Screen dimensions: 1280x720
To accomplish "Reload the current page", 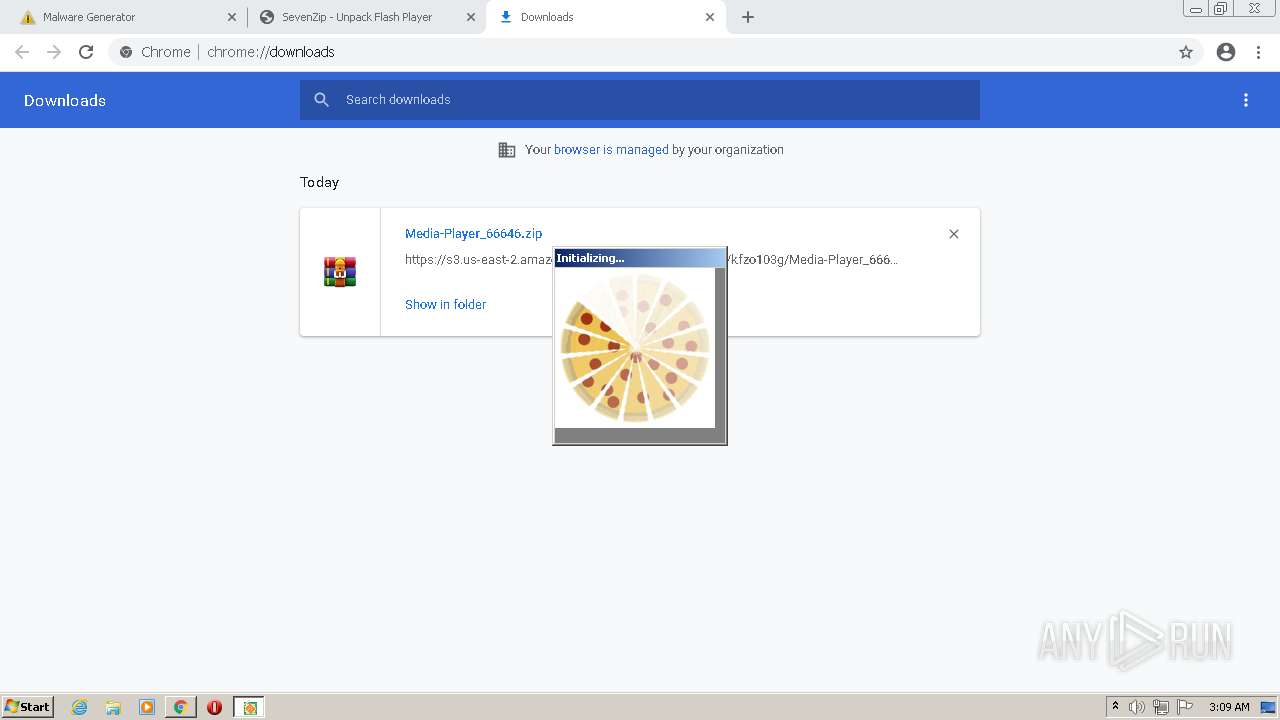I will point(86,52).
